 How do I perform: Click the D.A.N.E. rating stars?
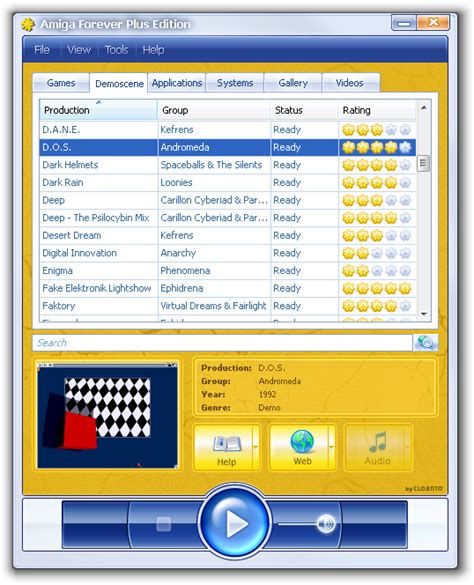tap(377, 130)
